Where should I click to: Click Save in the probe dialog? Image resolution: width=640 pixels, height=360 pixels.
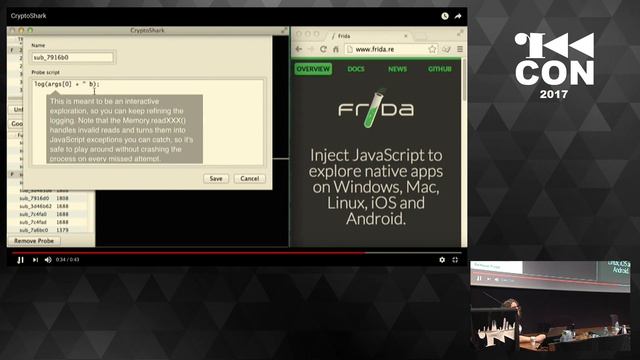point(216,178)
